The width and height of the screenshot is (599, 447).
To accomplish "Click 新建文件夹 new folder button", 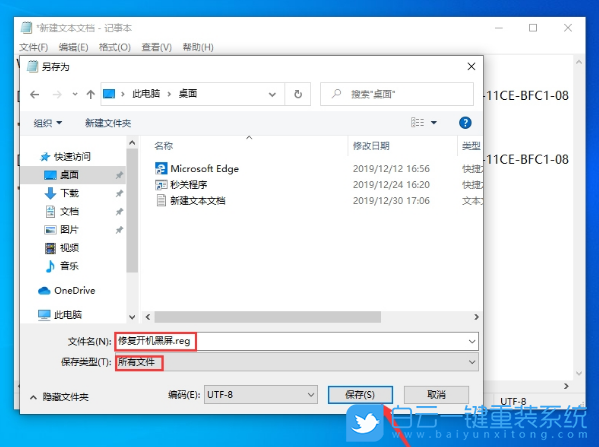I will [108, 123].
